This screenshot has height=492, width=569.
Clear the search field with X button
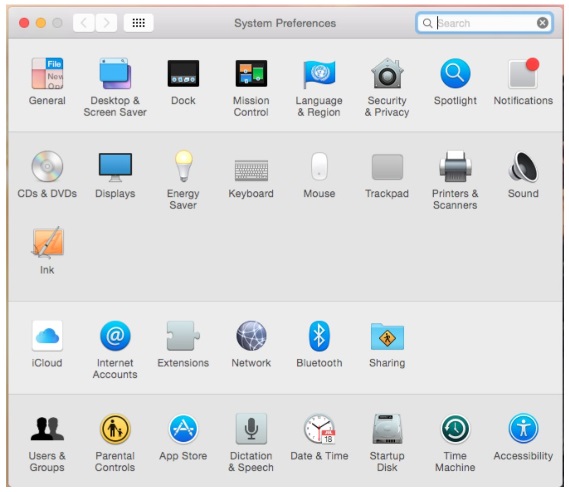(x=543, y=23)
